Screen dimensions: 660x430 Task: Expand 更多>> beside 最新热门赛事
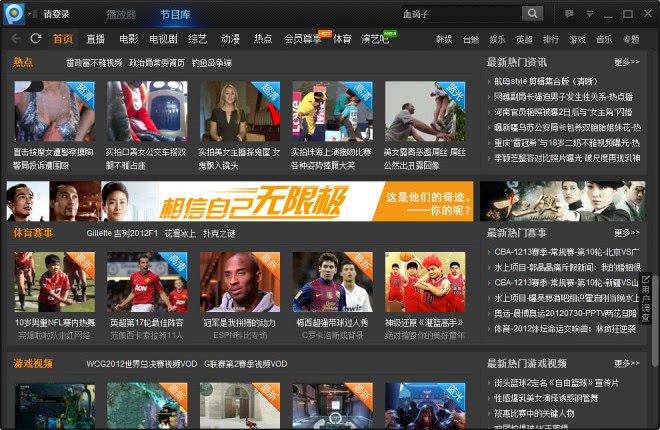coord(627,233)
